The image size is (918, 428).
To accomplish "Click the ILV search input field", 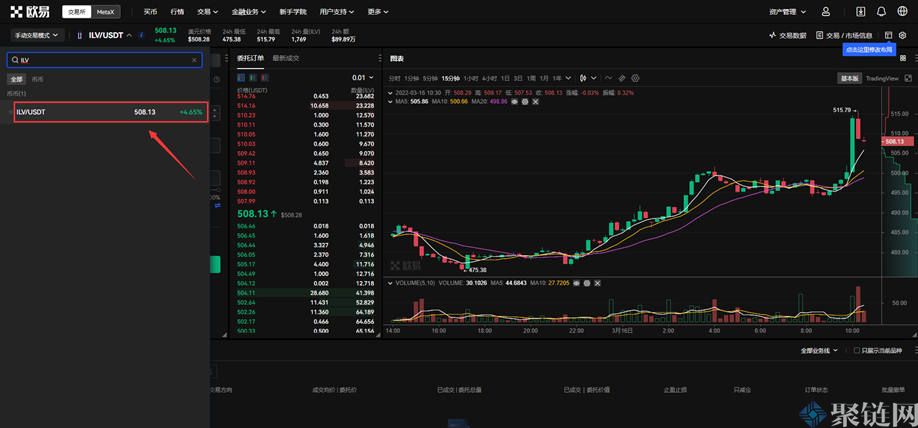I will [100, 60].
